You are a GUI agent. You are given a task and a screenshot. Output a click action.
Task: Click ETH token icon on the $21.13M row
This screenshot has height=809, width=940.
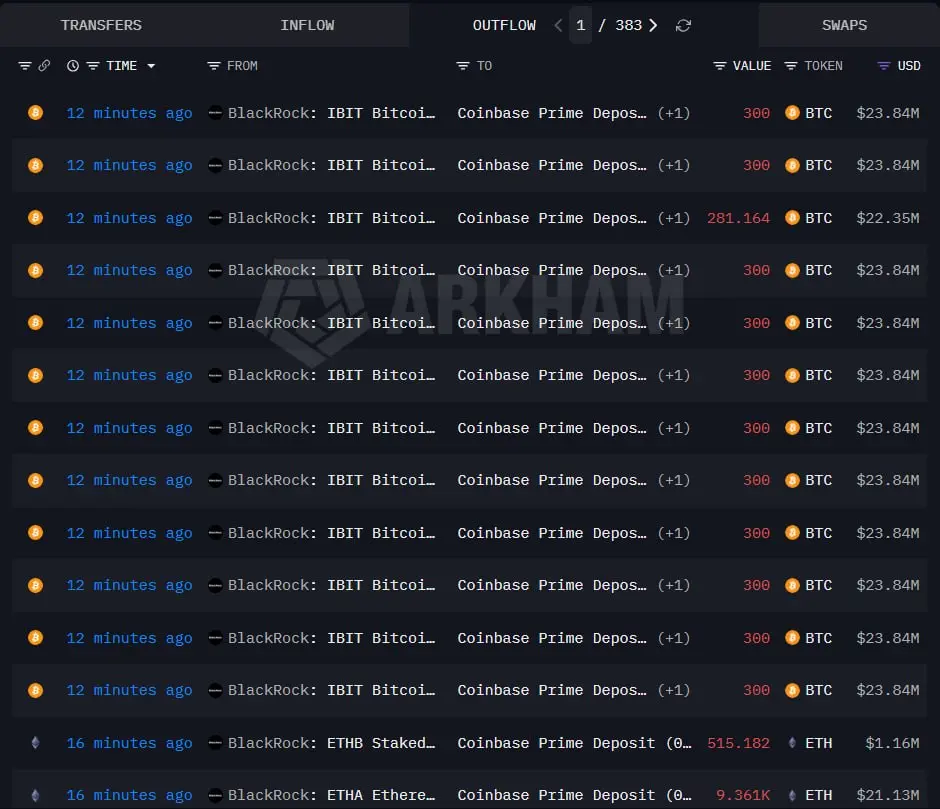click(x=792, y=795)
